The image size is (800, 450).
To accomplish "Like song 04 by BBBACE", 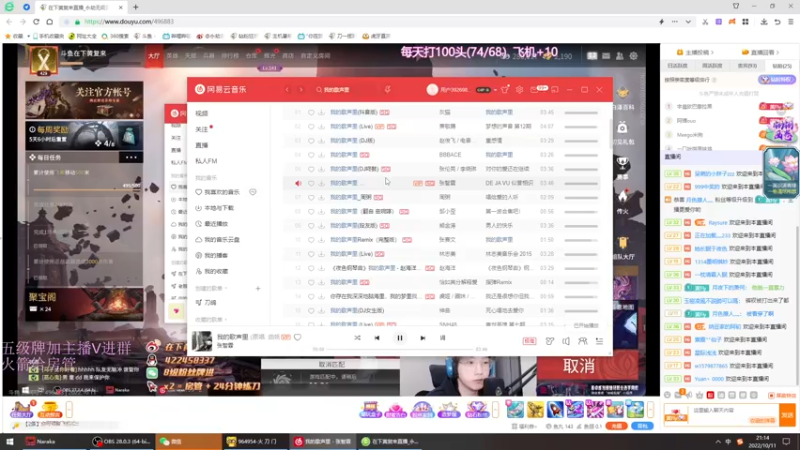I will pos(311,155).
